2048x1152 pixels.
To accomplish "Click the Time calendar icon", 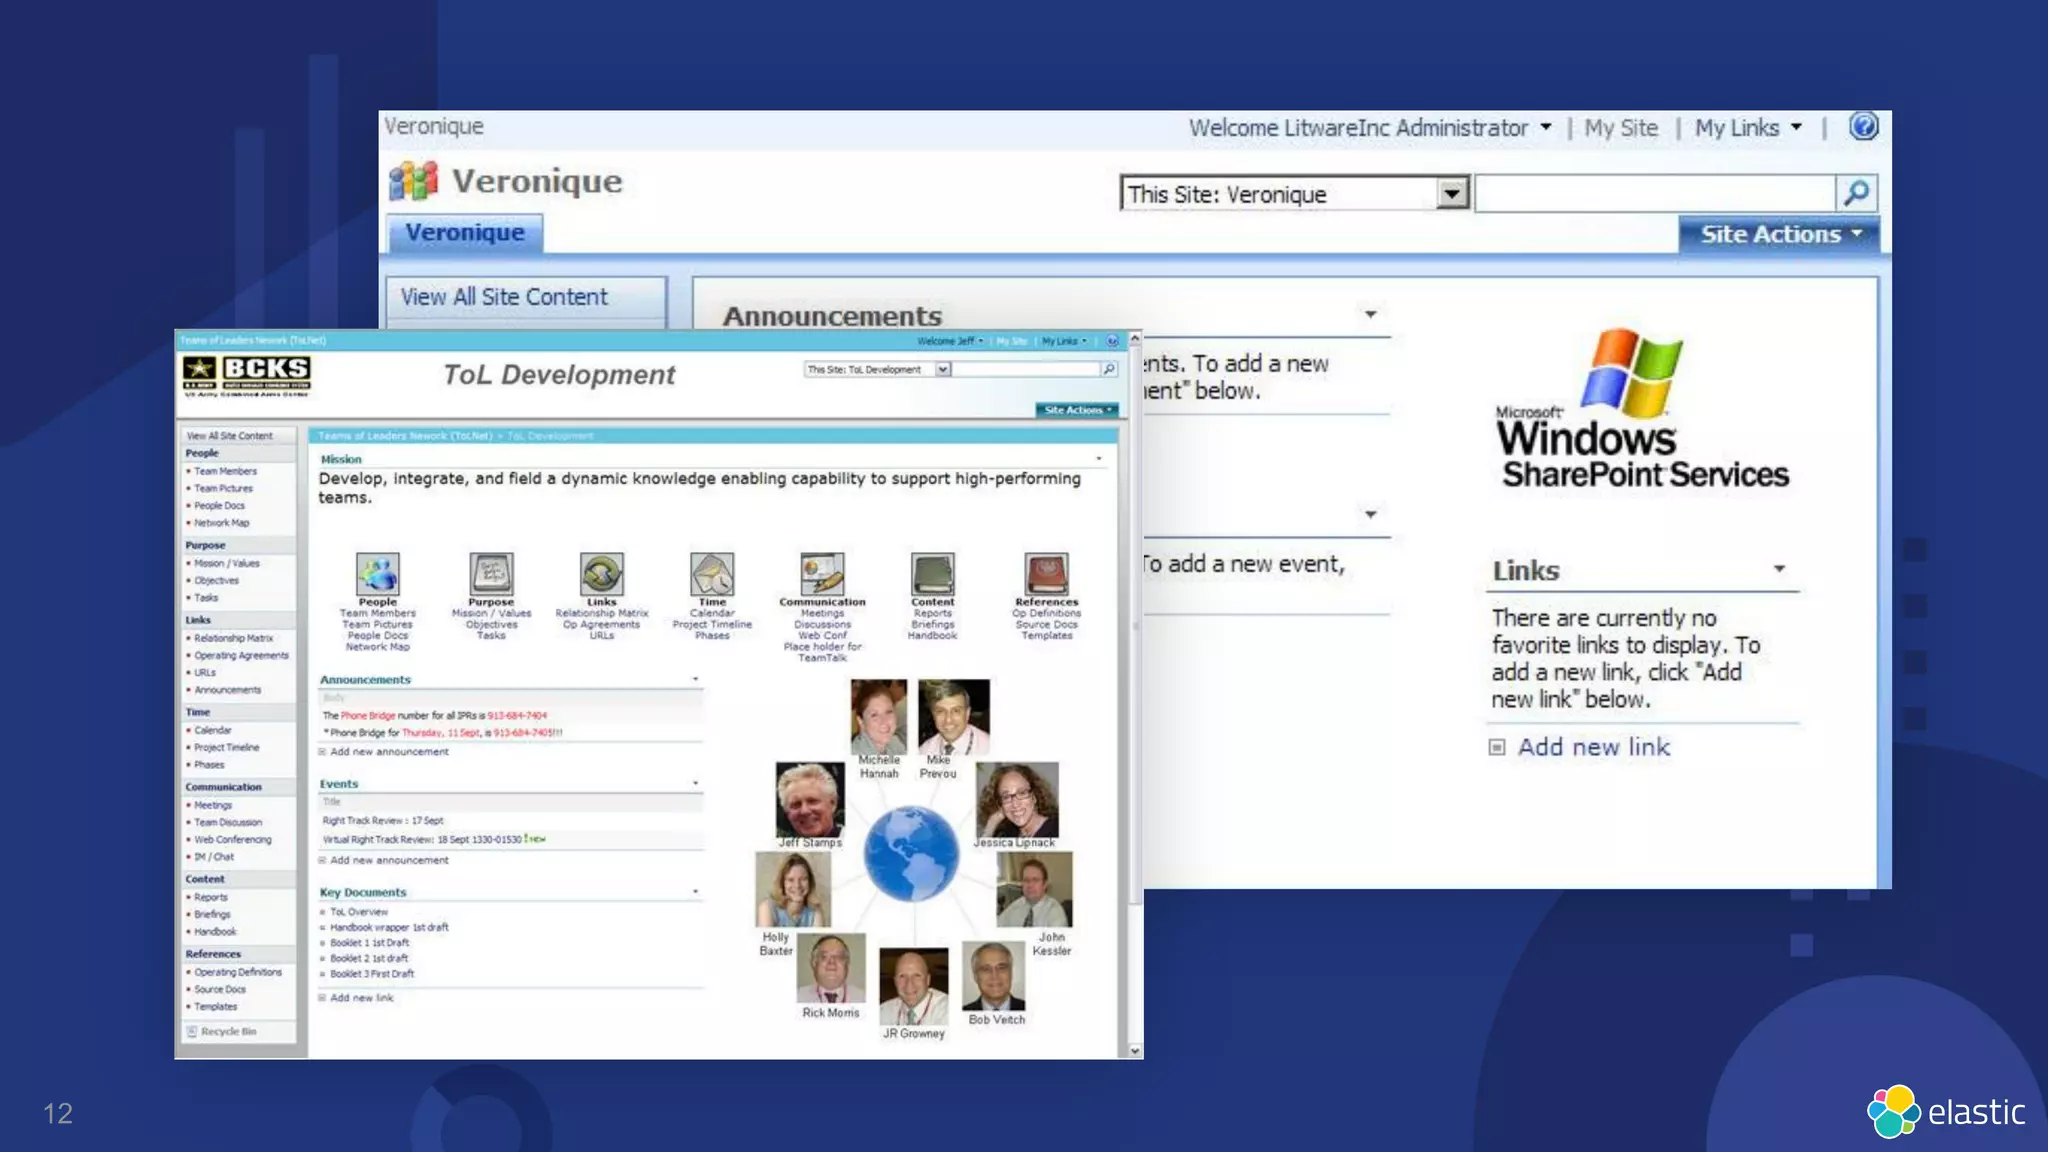I will coord(712,573).
